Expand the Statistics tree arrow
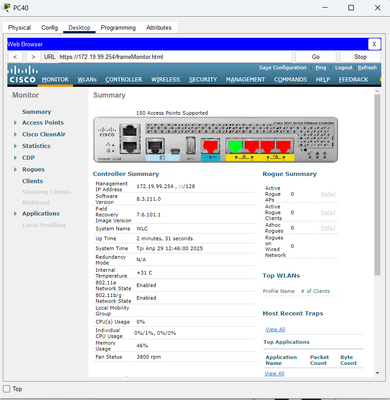Image resolution: width=390 pixels, height=400 pixels. pos(15,146)
